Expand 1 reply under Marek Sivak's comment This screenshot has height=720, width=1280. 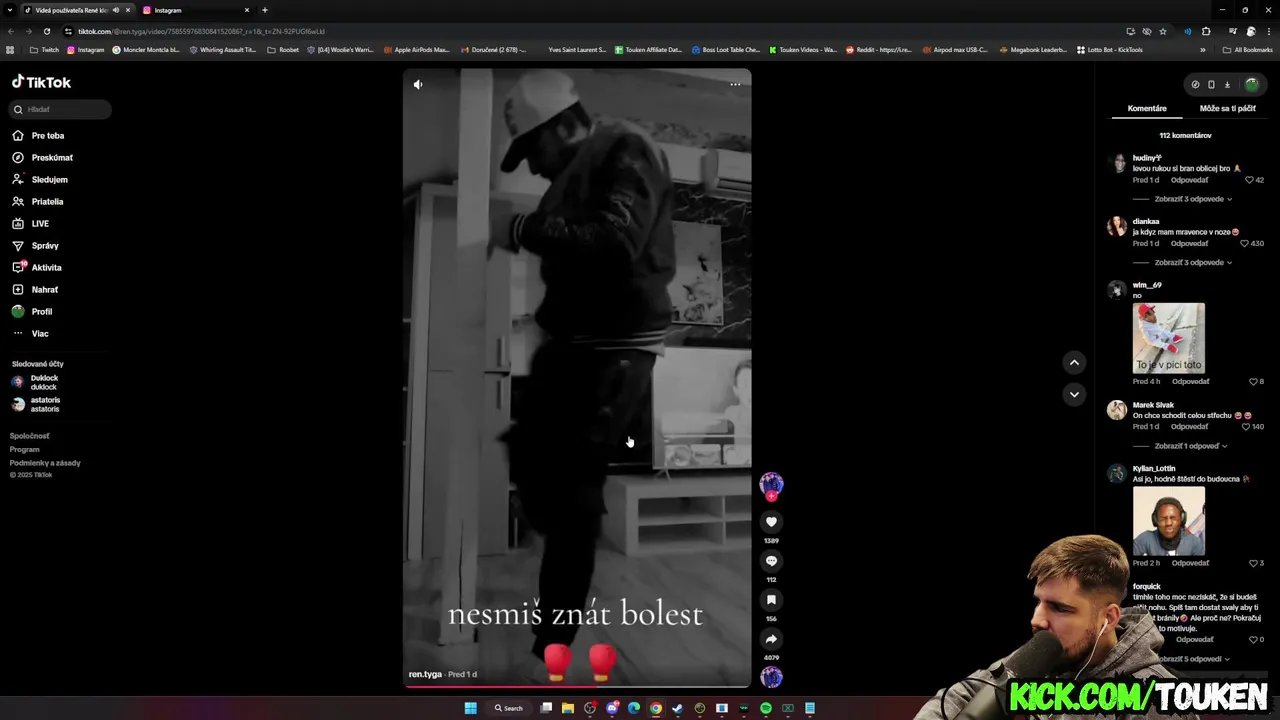pyautogui.click(x=1190, y=446)
